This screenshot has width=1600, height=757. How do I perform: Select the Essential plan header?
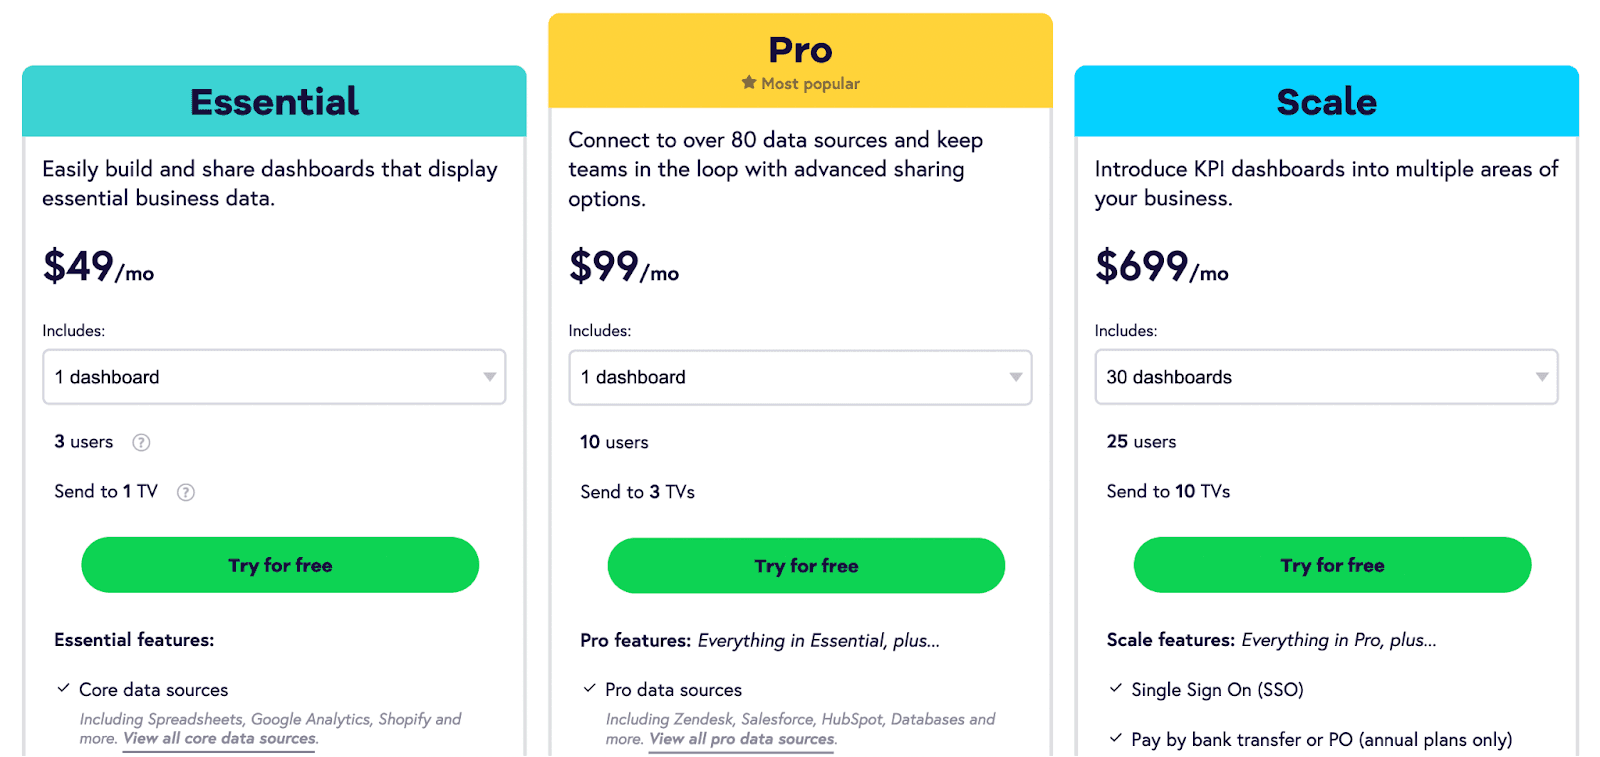(x=274, y=101)
